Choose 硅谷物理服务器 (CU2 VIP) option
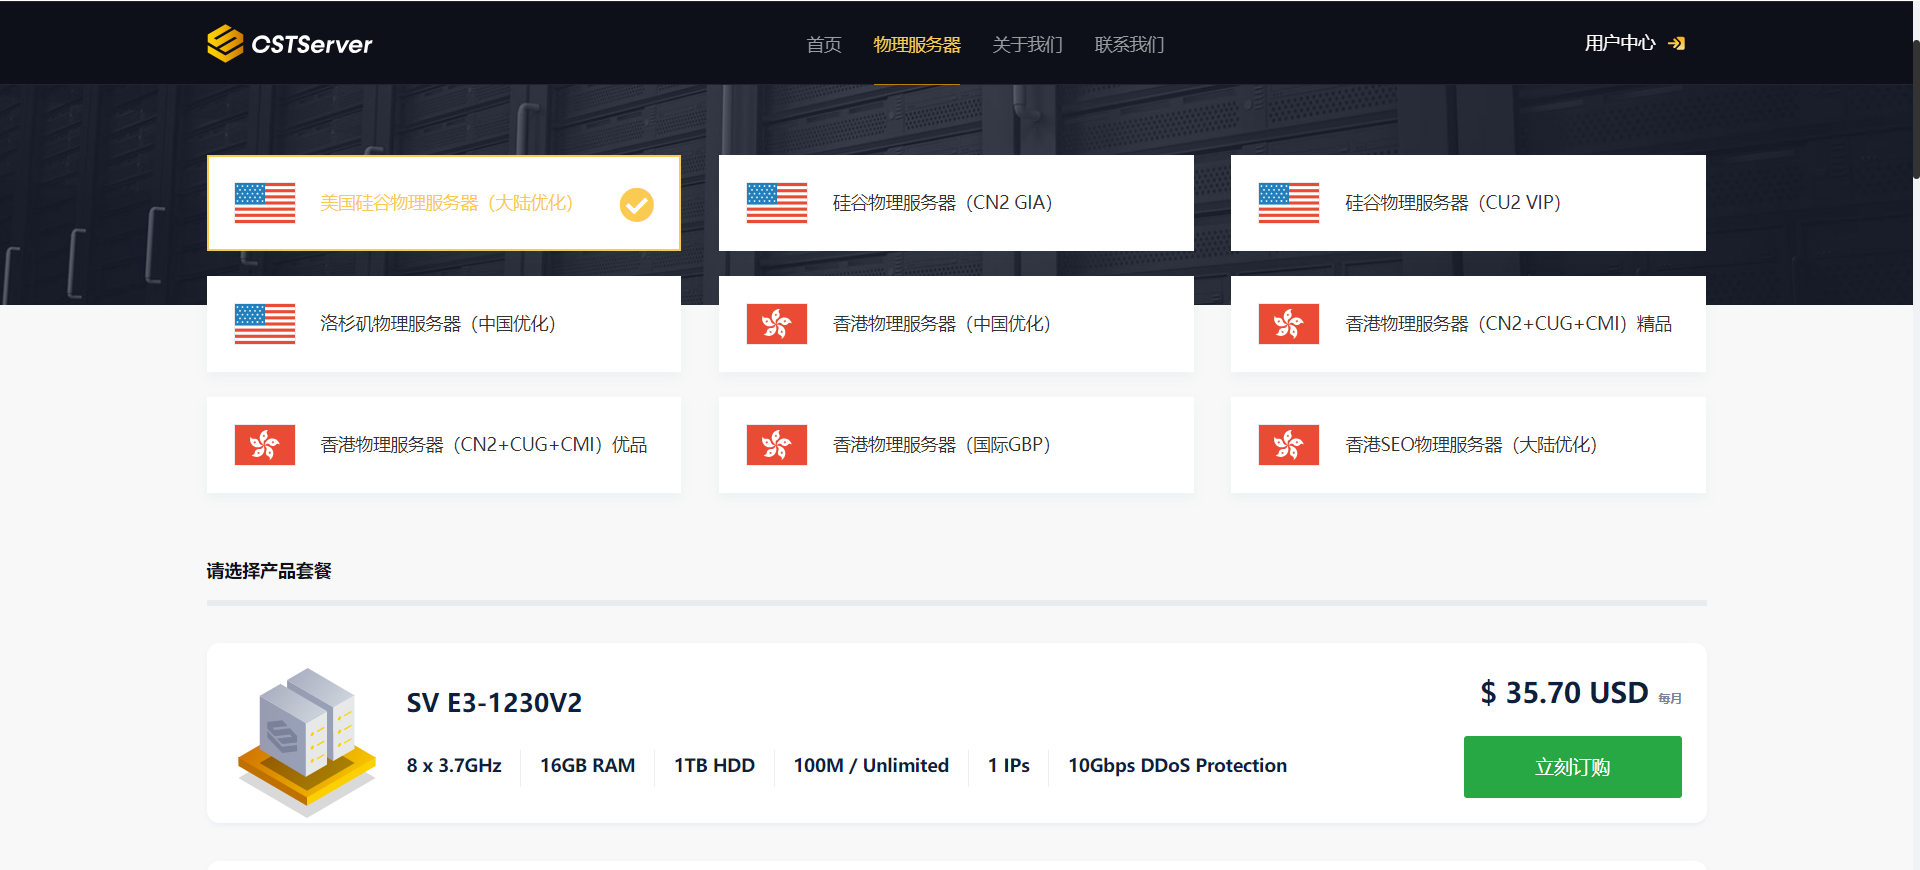The height and width of the screenshot is (870, 1920). 1468,203
